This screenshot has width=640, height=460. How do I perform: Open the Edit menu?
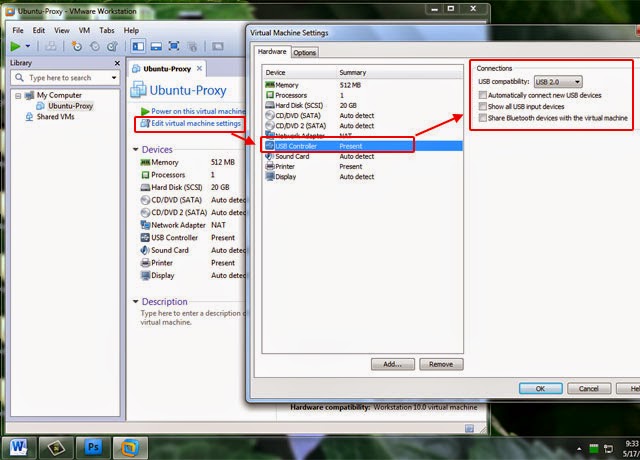(x=39, y=31)
